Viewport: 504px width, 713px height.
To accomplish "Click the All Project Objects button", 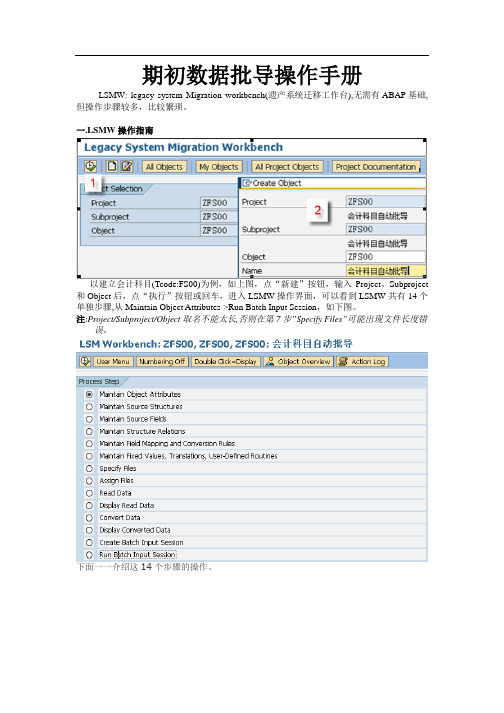I will pyautogui.click(x=287, y=167).
